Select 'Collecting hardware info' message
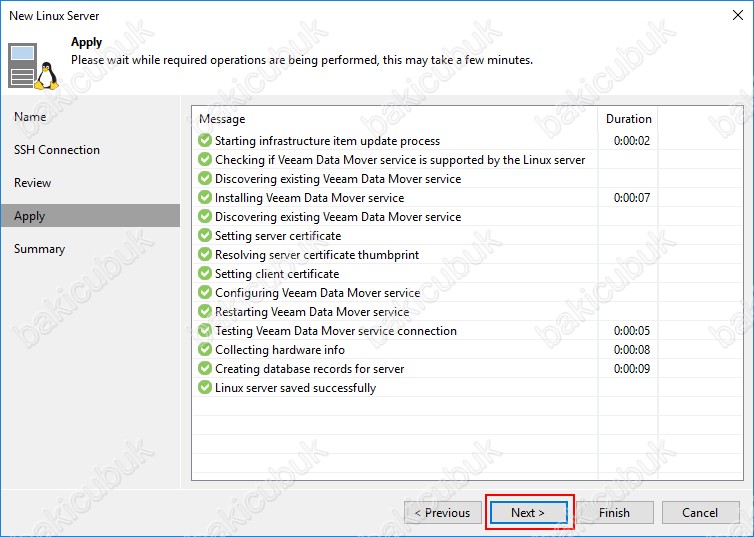Screen dimensions: 754x537 [x=280, y=350]
